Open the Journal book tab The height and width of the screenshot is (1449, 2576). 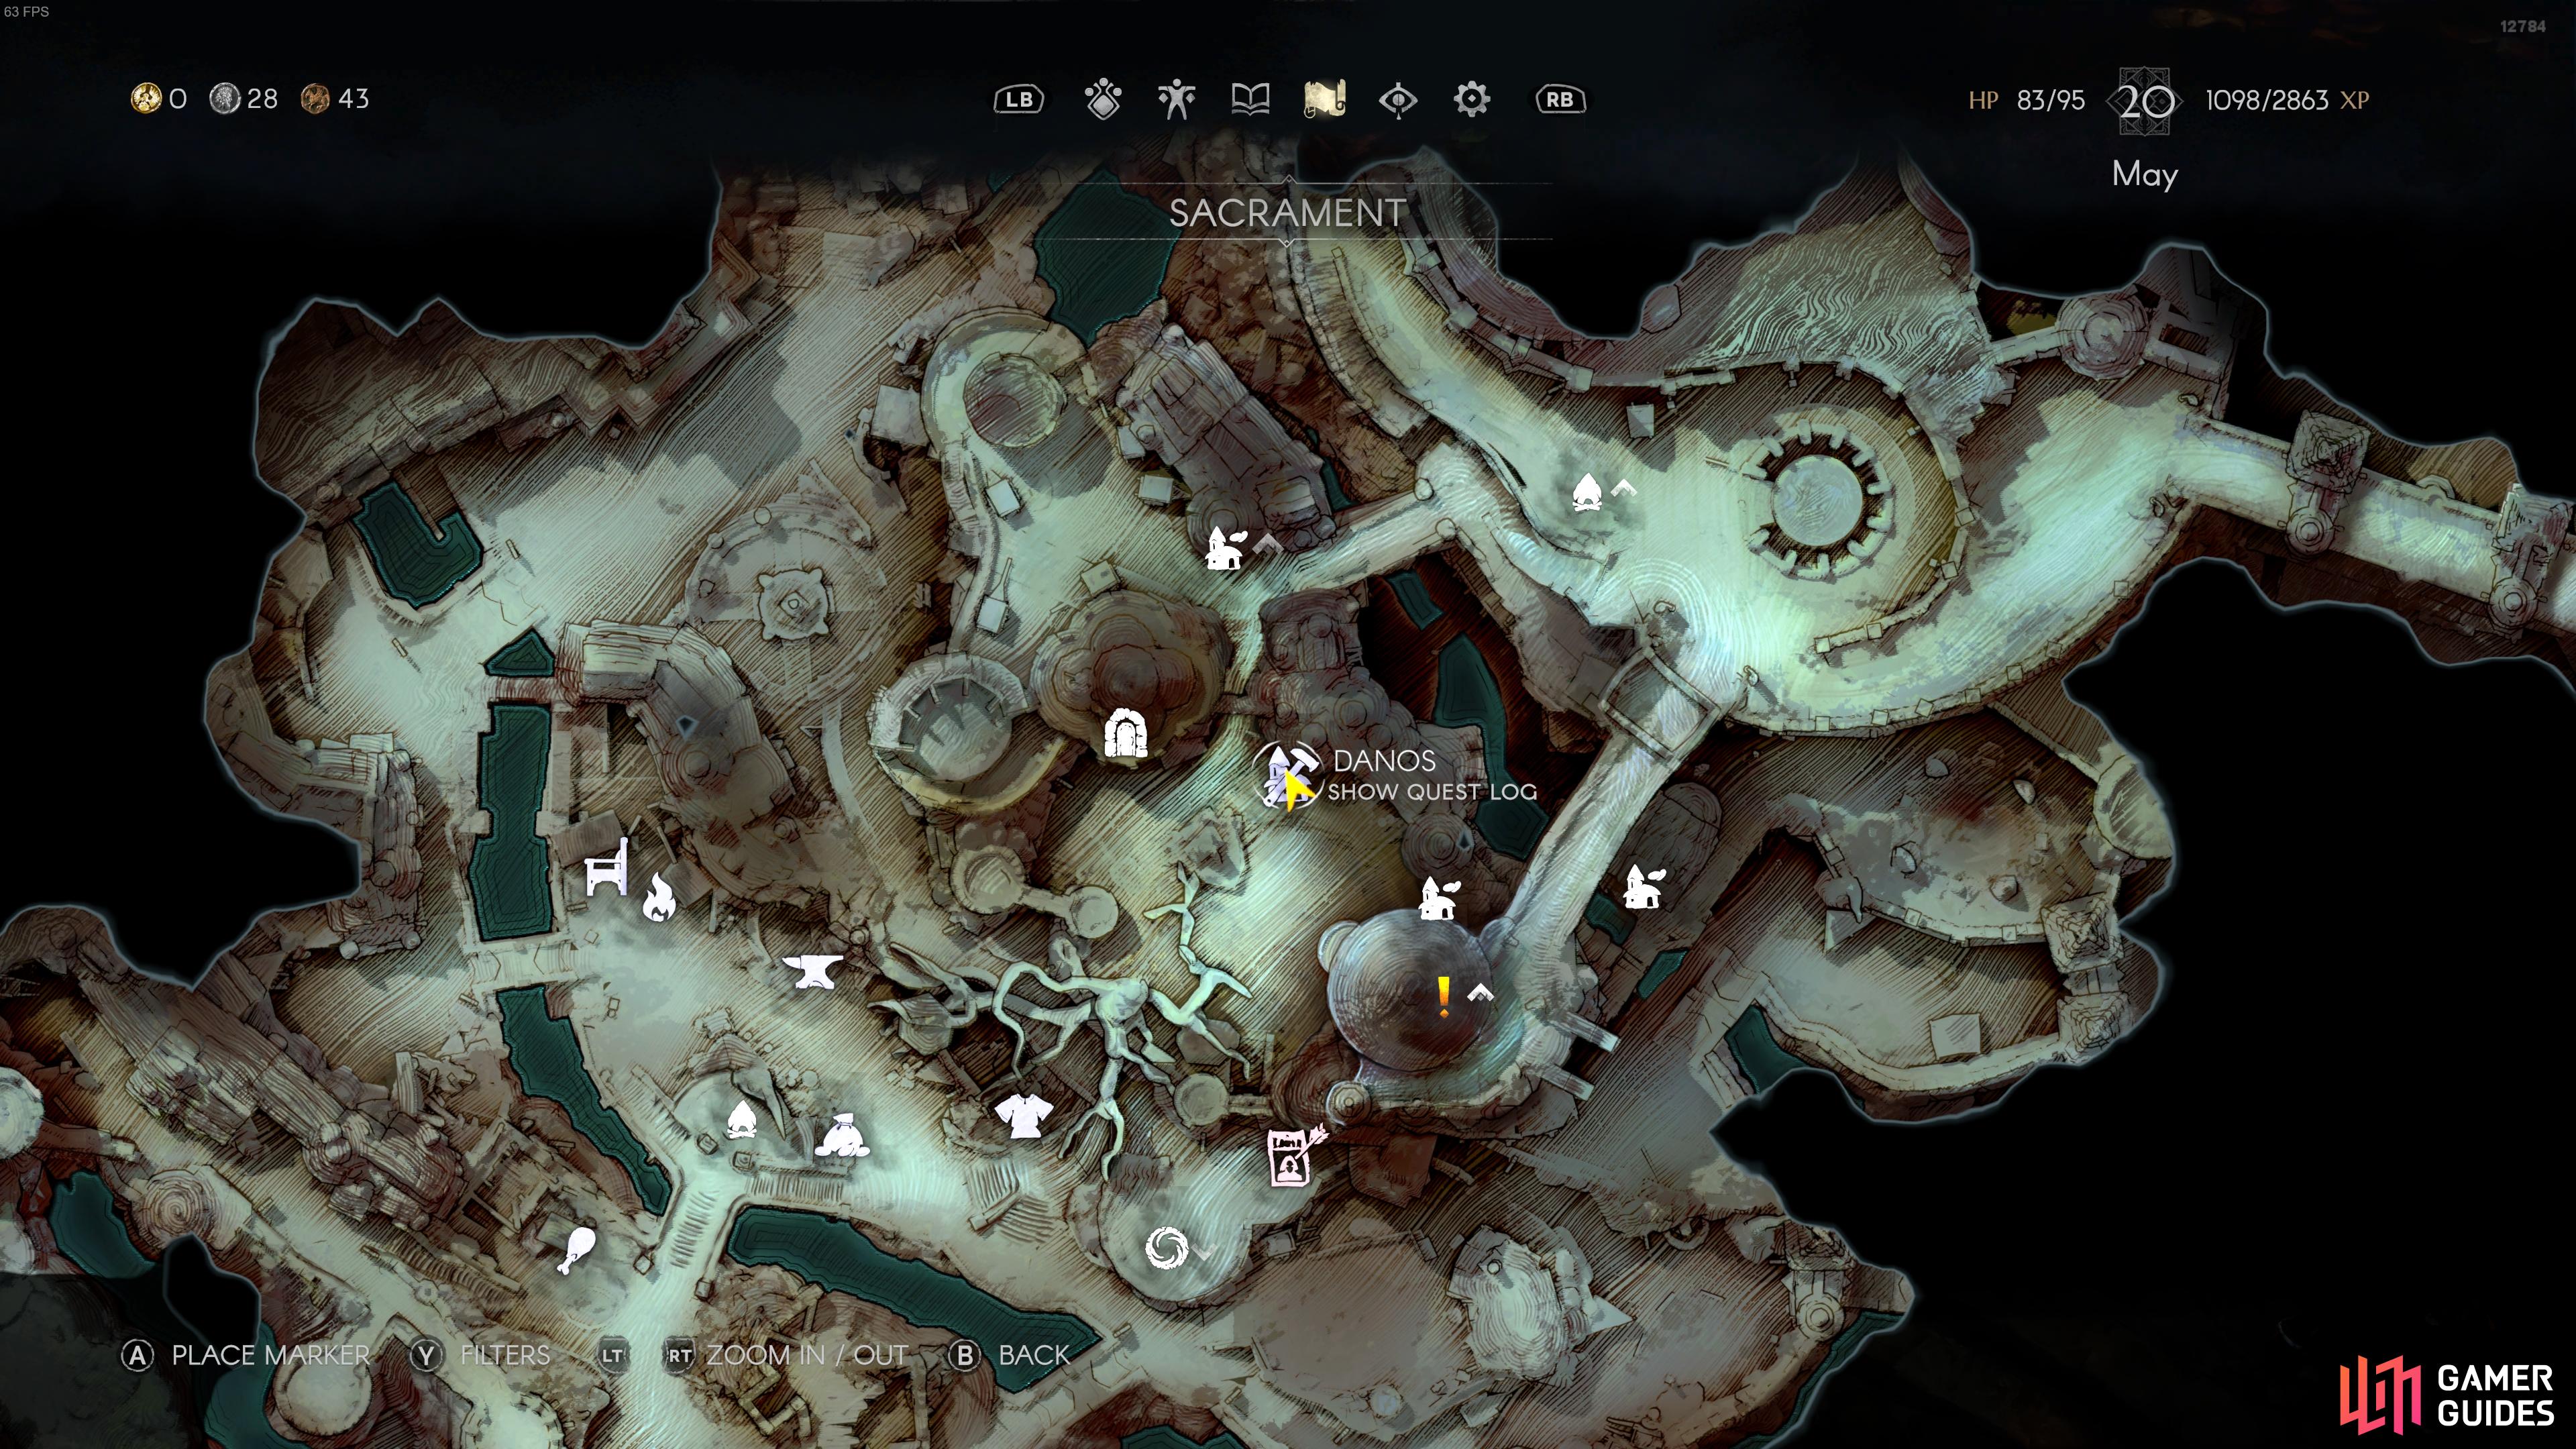pos(1250,99)
